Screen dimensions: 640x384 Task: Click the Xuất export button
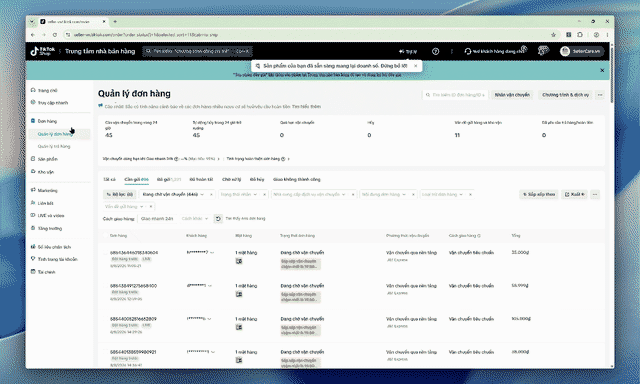pos(574,194)
